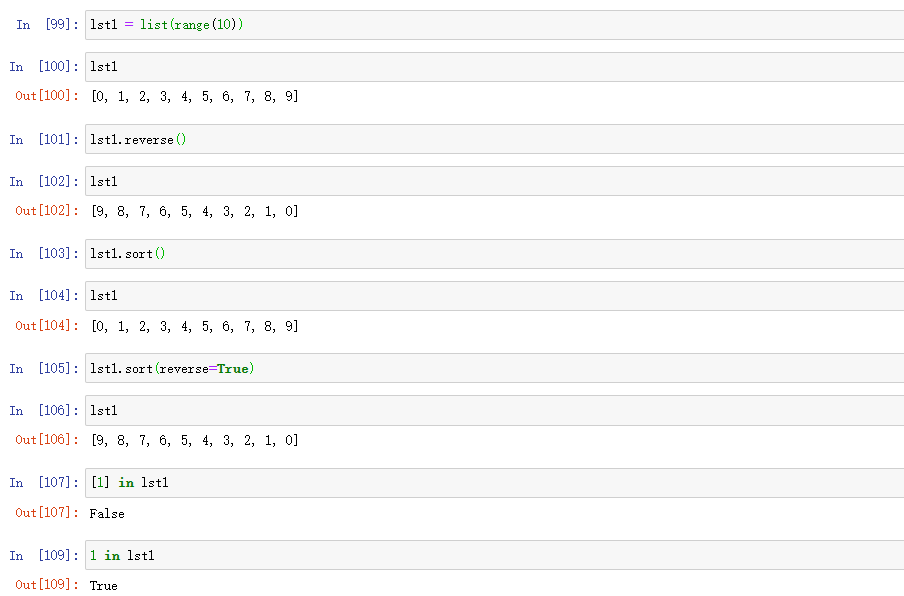Click the In [99] prompt label
The width and height of the screenshot is (904, 596).
click(x=47, y=25)
